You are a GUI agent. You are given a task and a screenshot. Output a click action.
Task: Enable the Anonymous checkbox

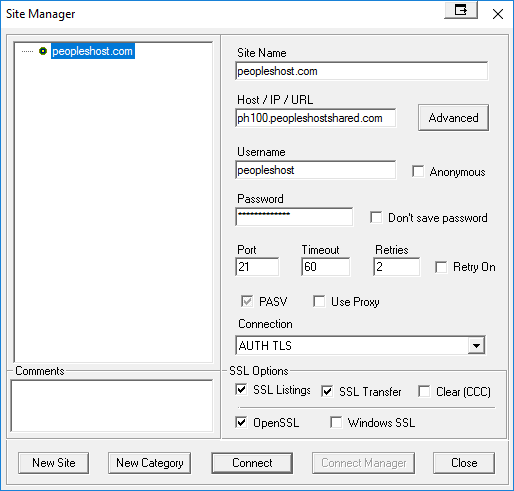(x=418, y=171)
